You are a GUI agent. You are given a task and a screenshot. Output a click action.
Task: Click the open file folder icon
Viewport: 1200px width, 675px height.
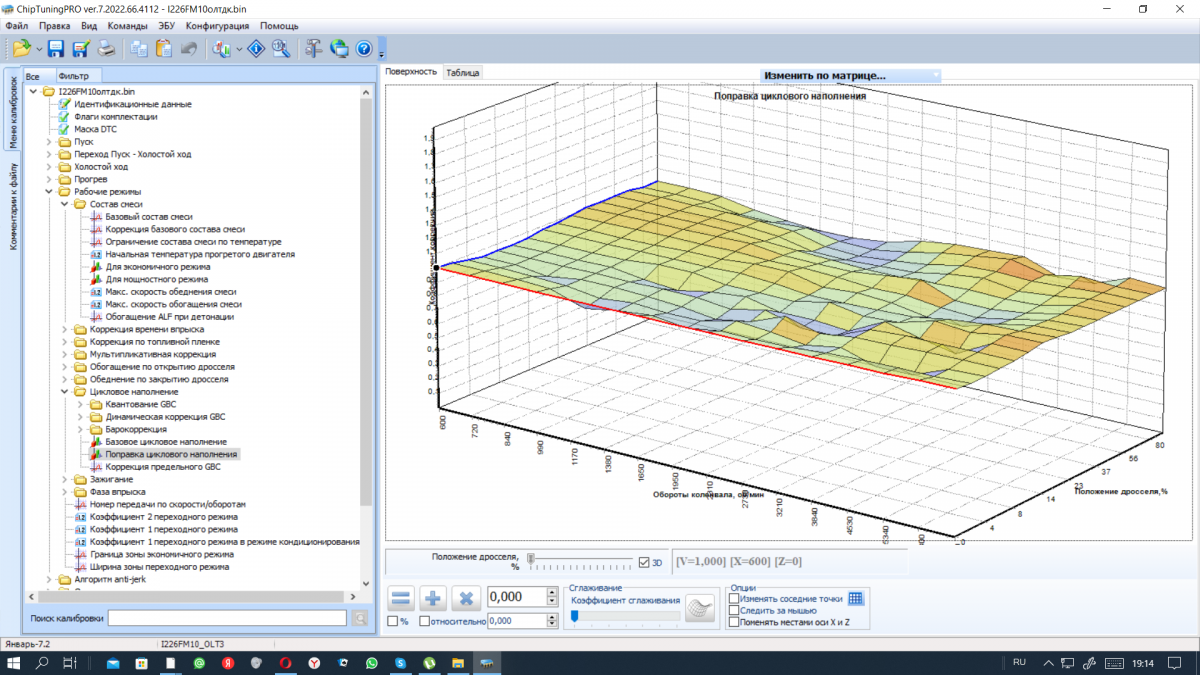(x=21, y=48)
